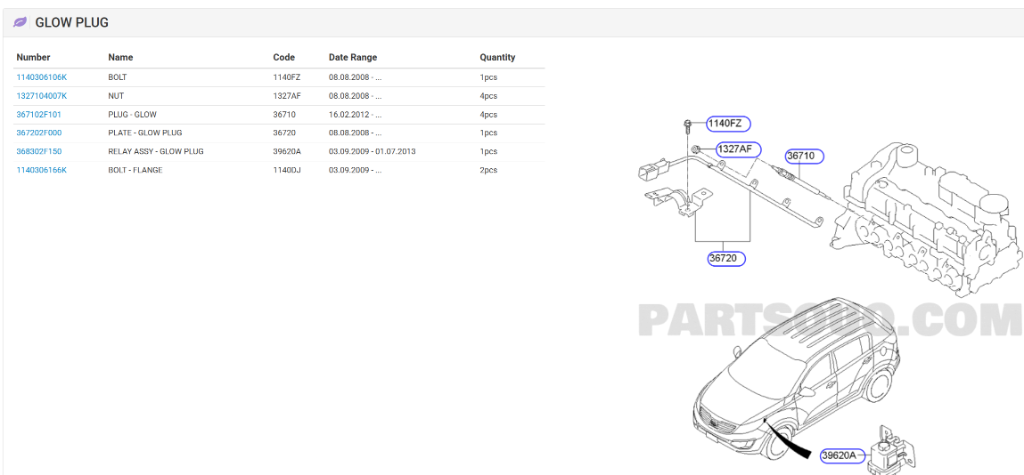
Task: Click the Code column header
Action: (284, 57)
